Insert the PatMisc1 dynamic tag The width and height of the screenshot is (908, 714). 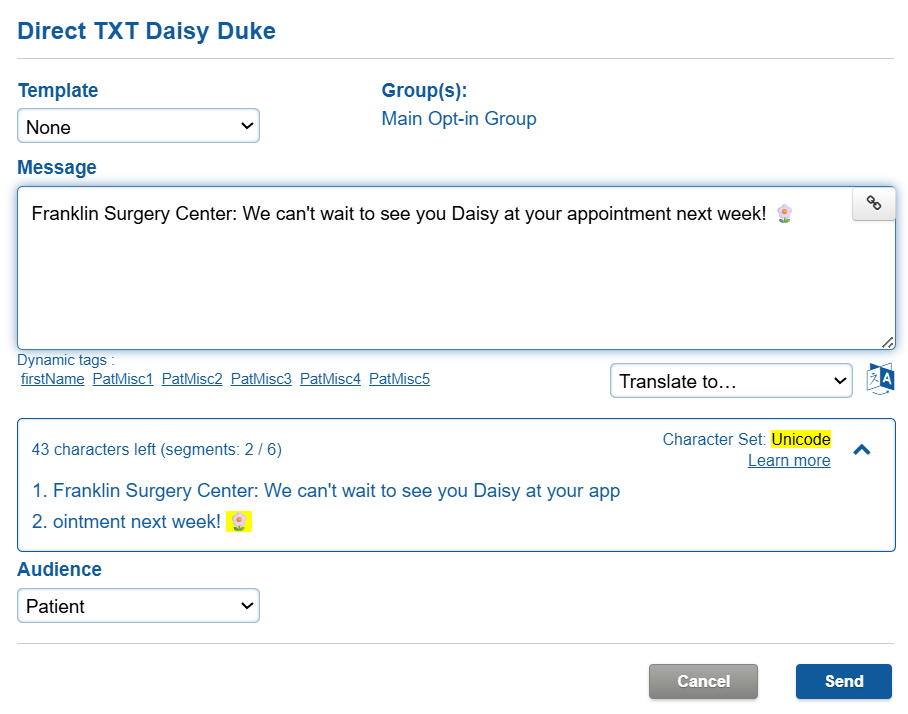pyautogui.click(x=123, y=379)
